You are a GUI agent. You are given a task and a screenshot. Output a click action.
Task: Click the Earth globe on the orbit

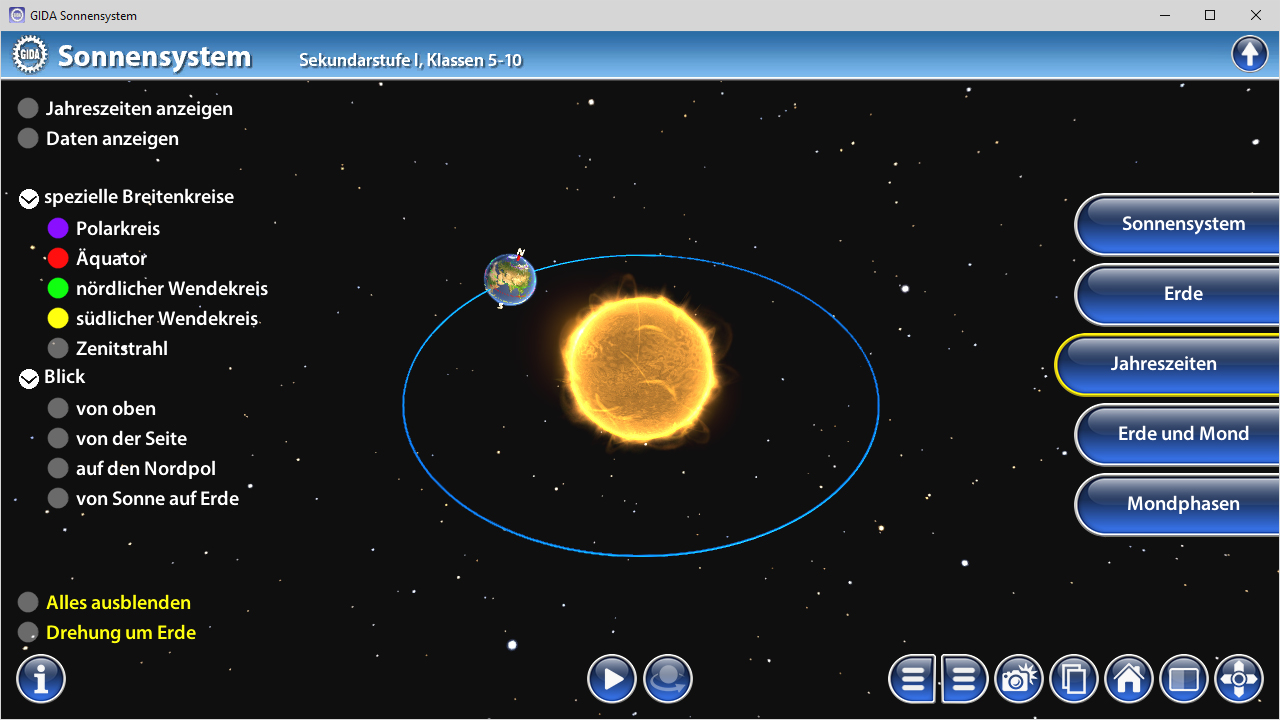[x=510, y=280]
